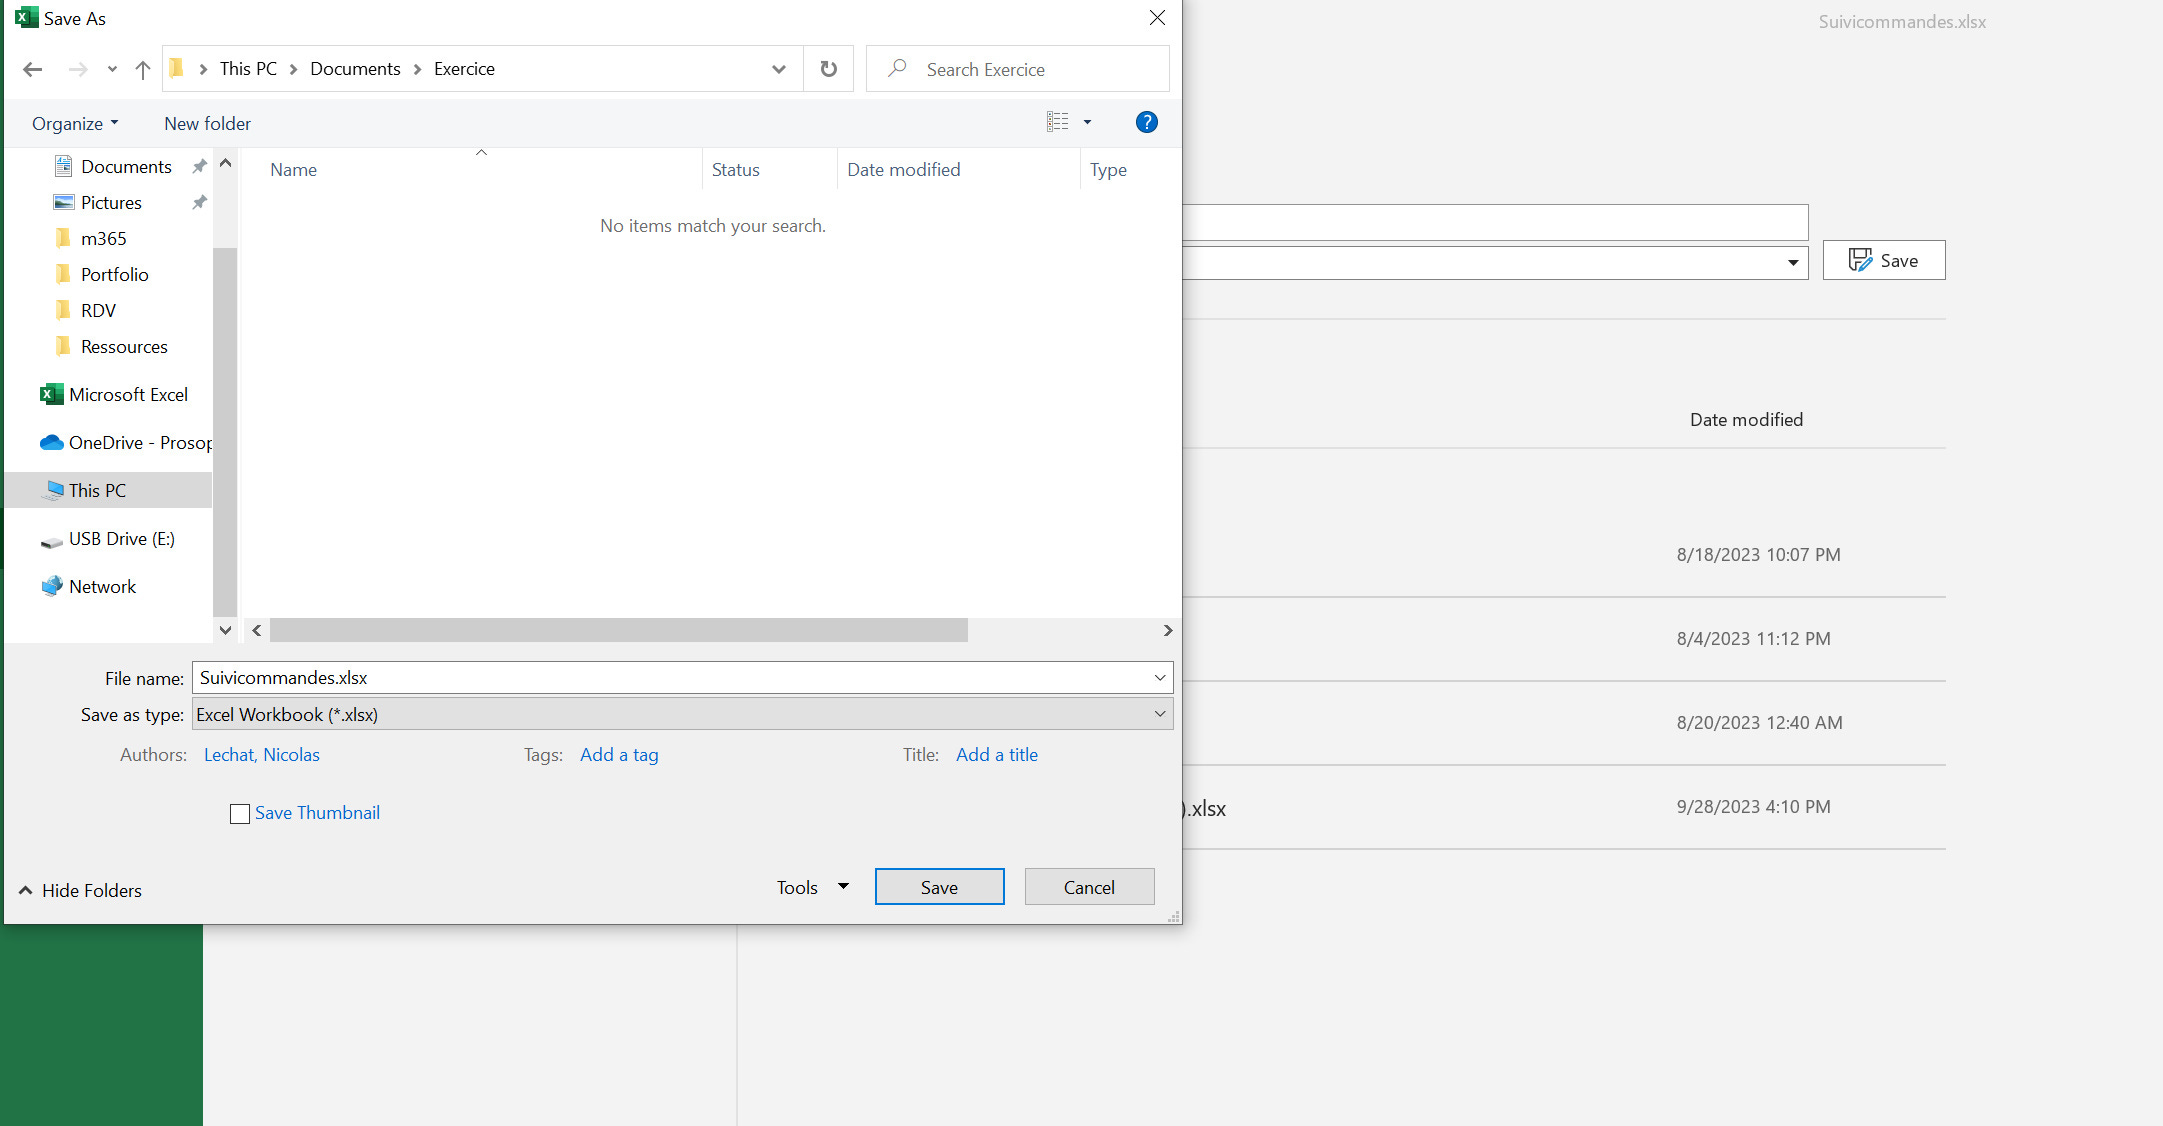Select This PC in the sidebar

click(96, 490)
